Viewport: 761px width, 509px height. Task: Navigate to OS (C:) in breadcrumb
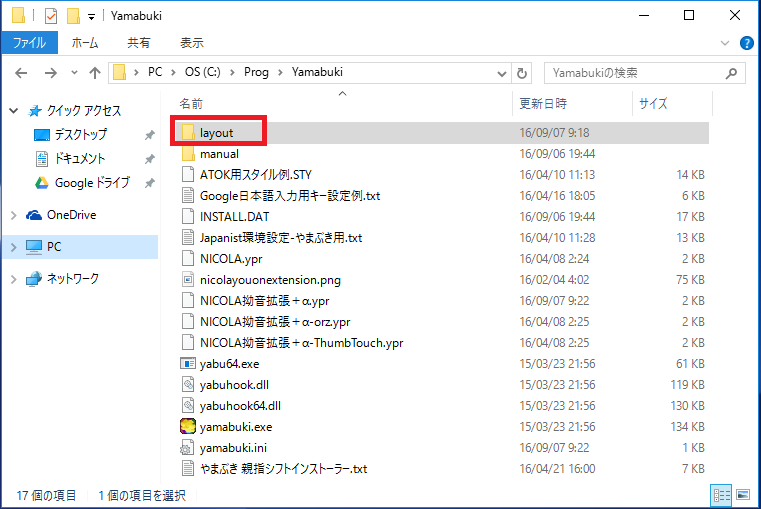point(202,72)
